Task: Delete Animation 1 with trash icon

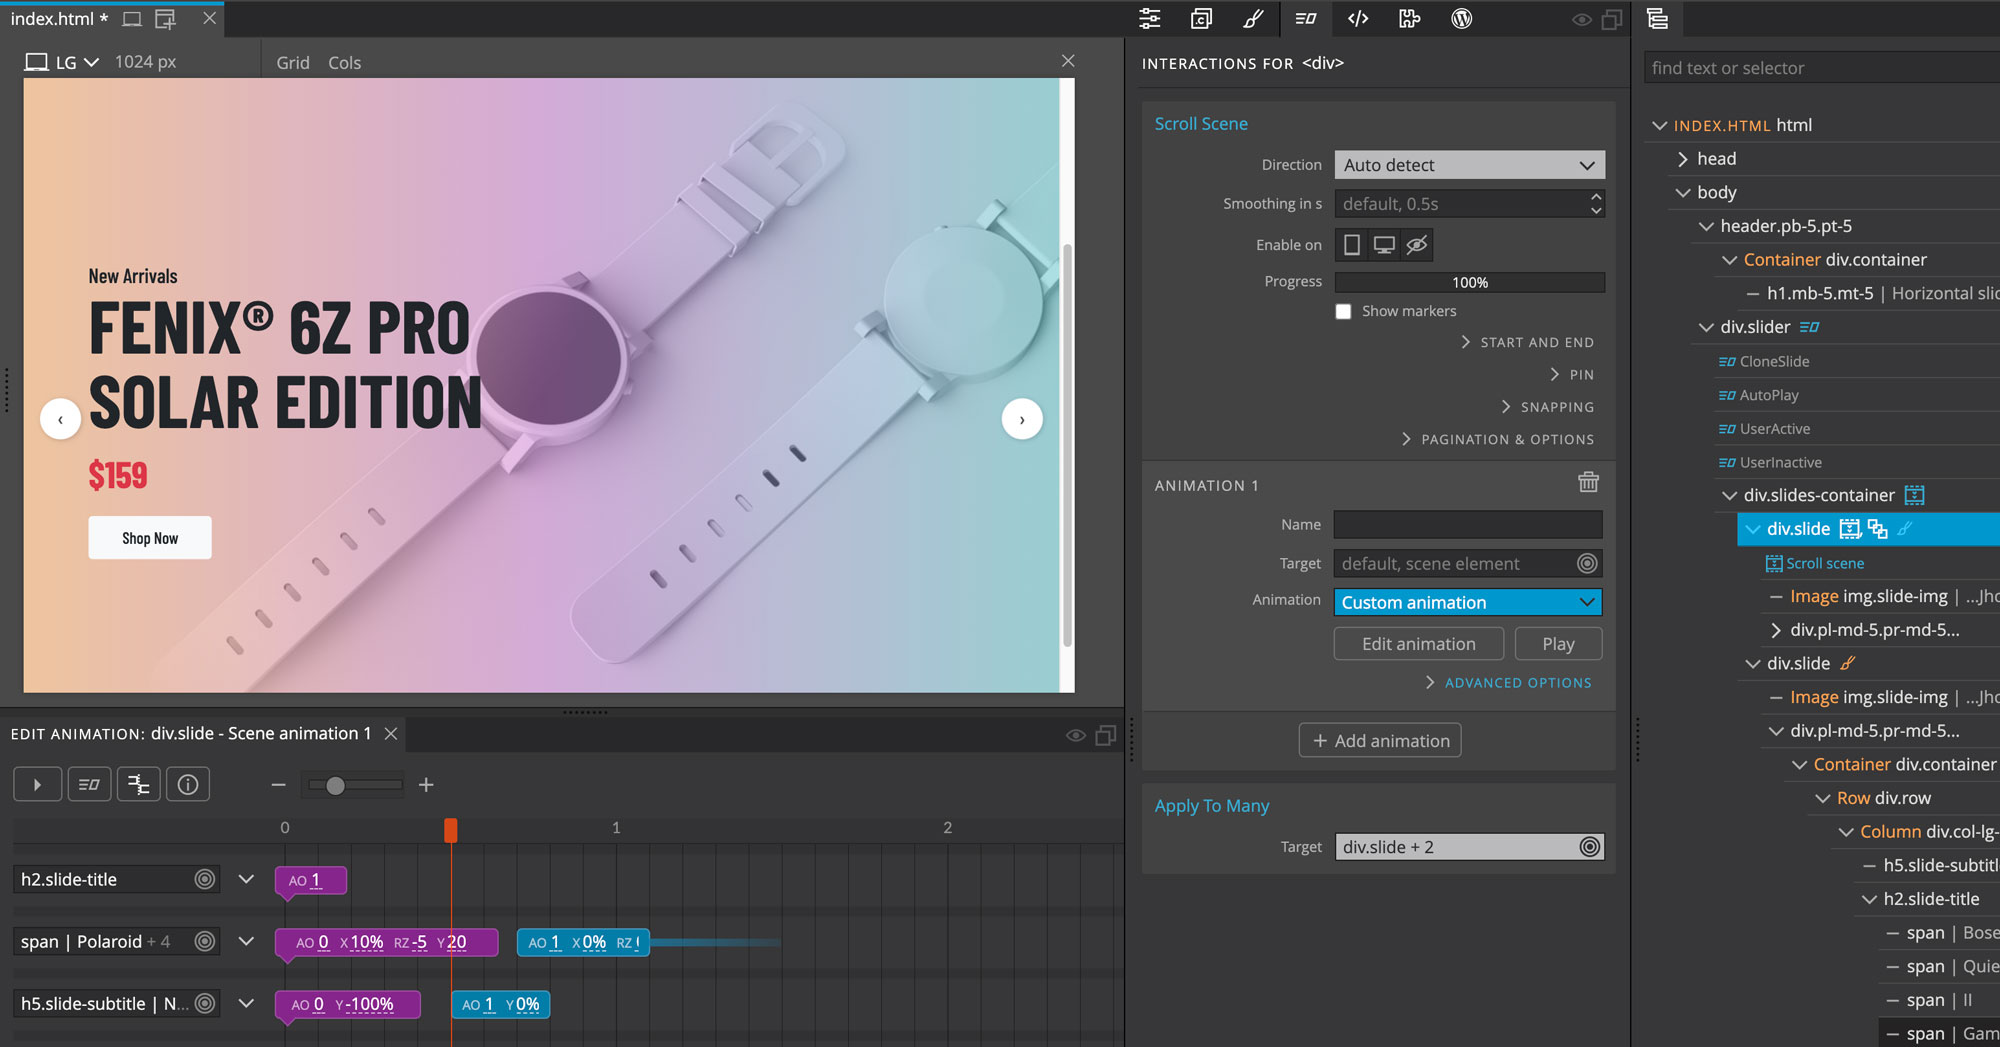Action: pyautogui.click(x=1588, y=483)
